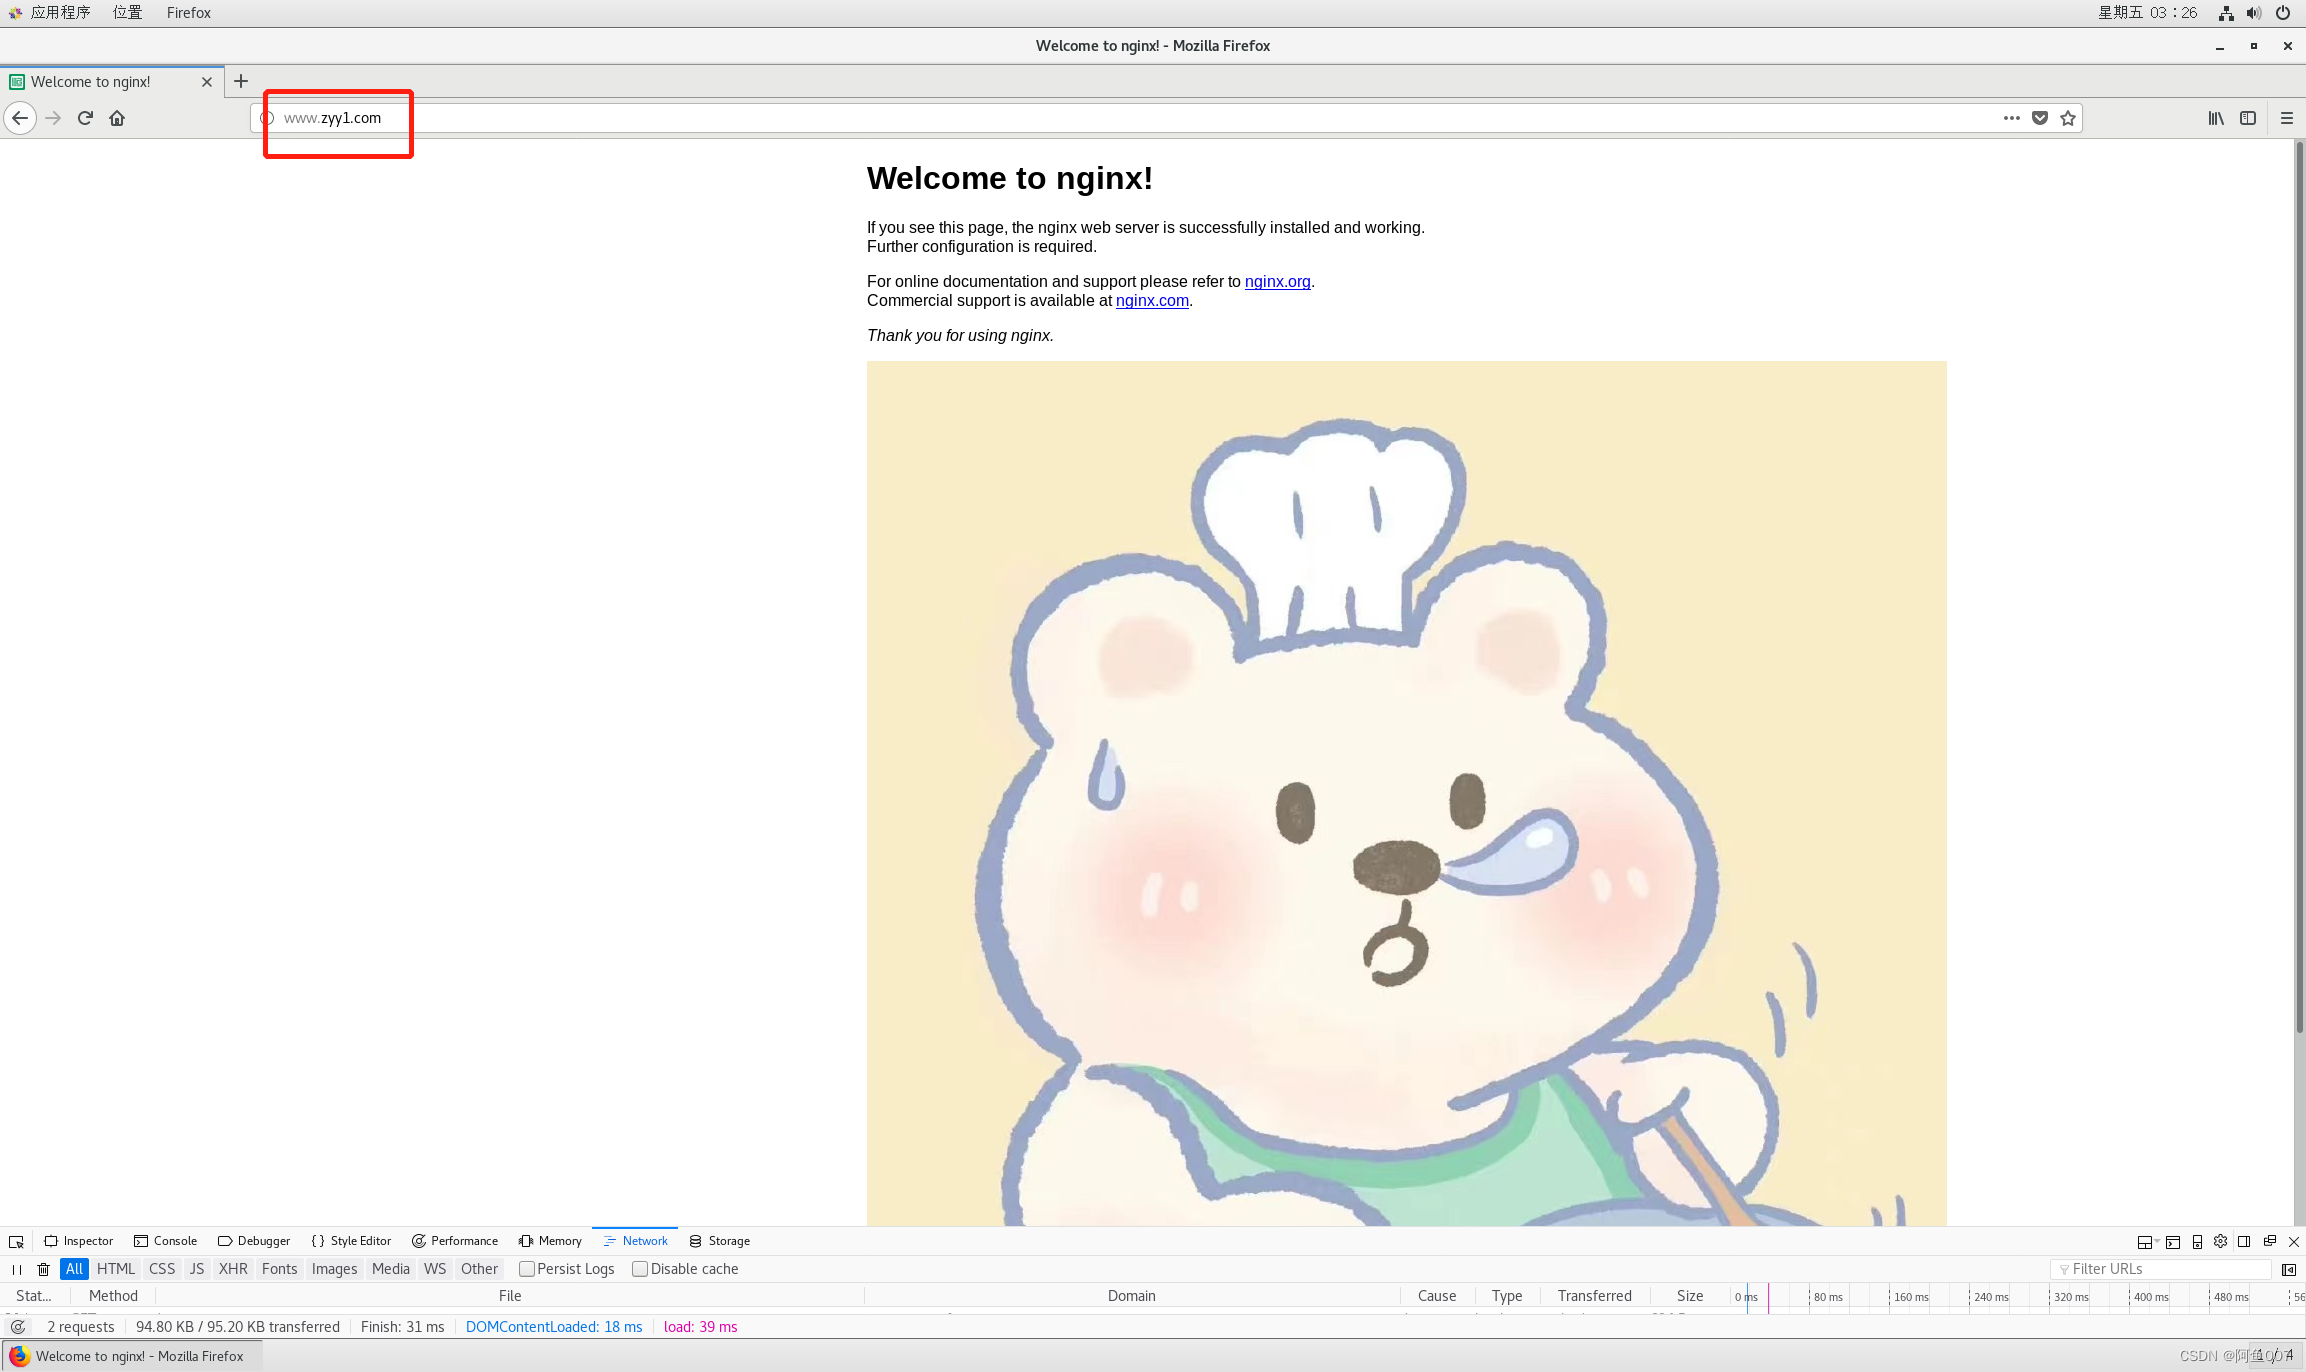Screen dimensions: 2306x1372
Task: Show devtools in separate window
Action: tap(2270, 1241)
